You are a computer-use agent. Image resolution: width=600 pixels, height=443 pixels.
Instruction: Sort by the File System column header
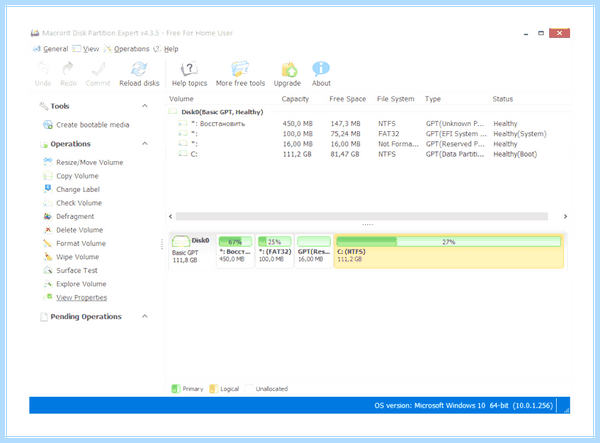(x=395, y=99)
